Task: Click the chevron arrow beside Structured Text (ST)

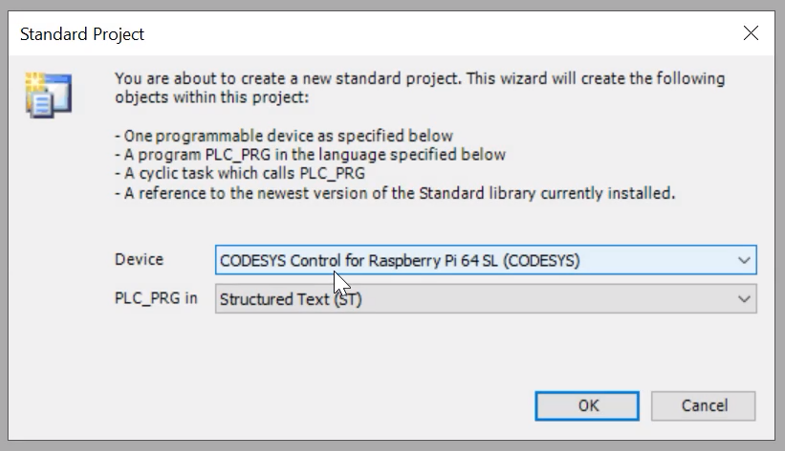Action: pos(744,299)
